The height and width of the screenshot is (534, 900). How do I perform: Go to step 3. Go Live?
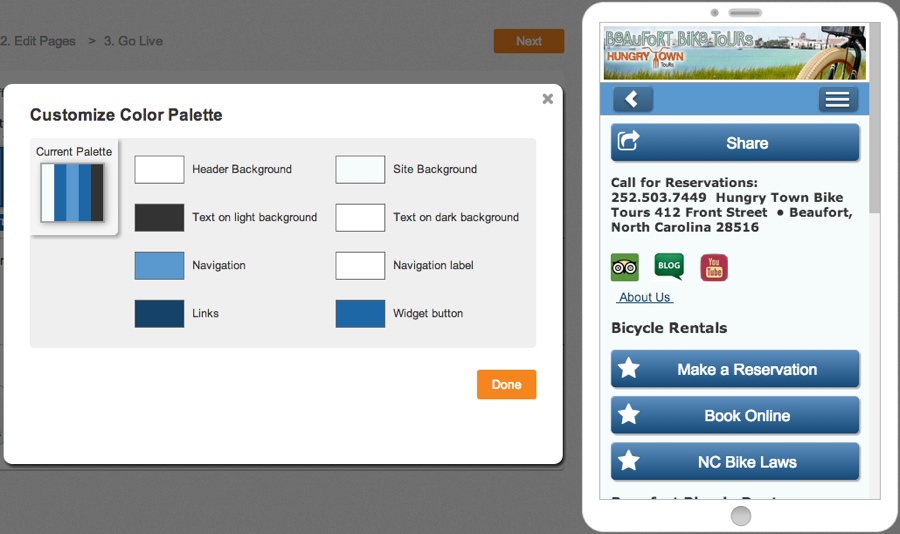point(133,41)
